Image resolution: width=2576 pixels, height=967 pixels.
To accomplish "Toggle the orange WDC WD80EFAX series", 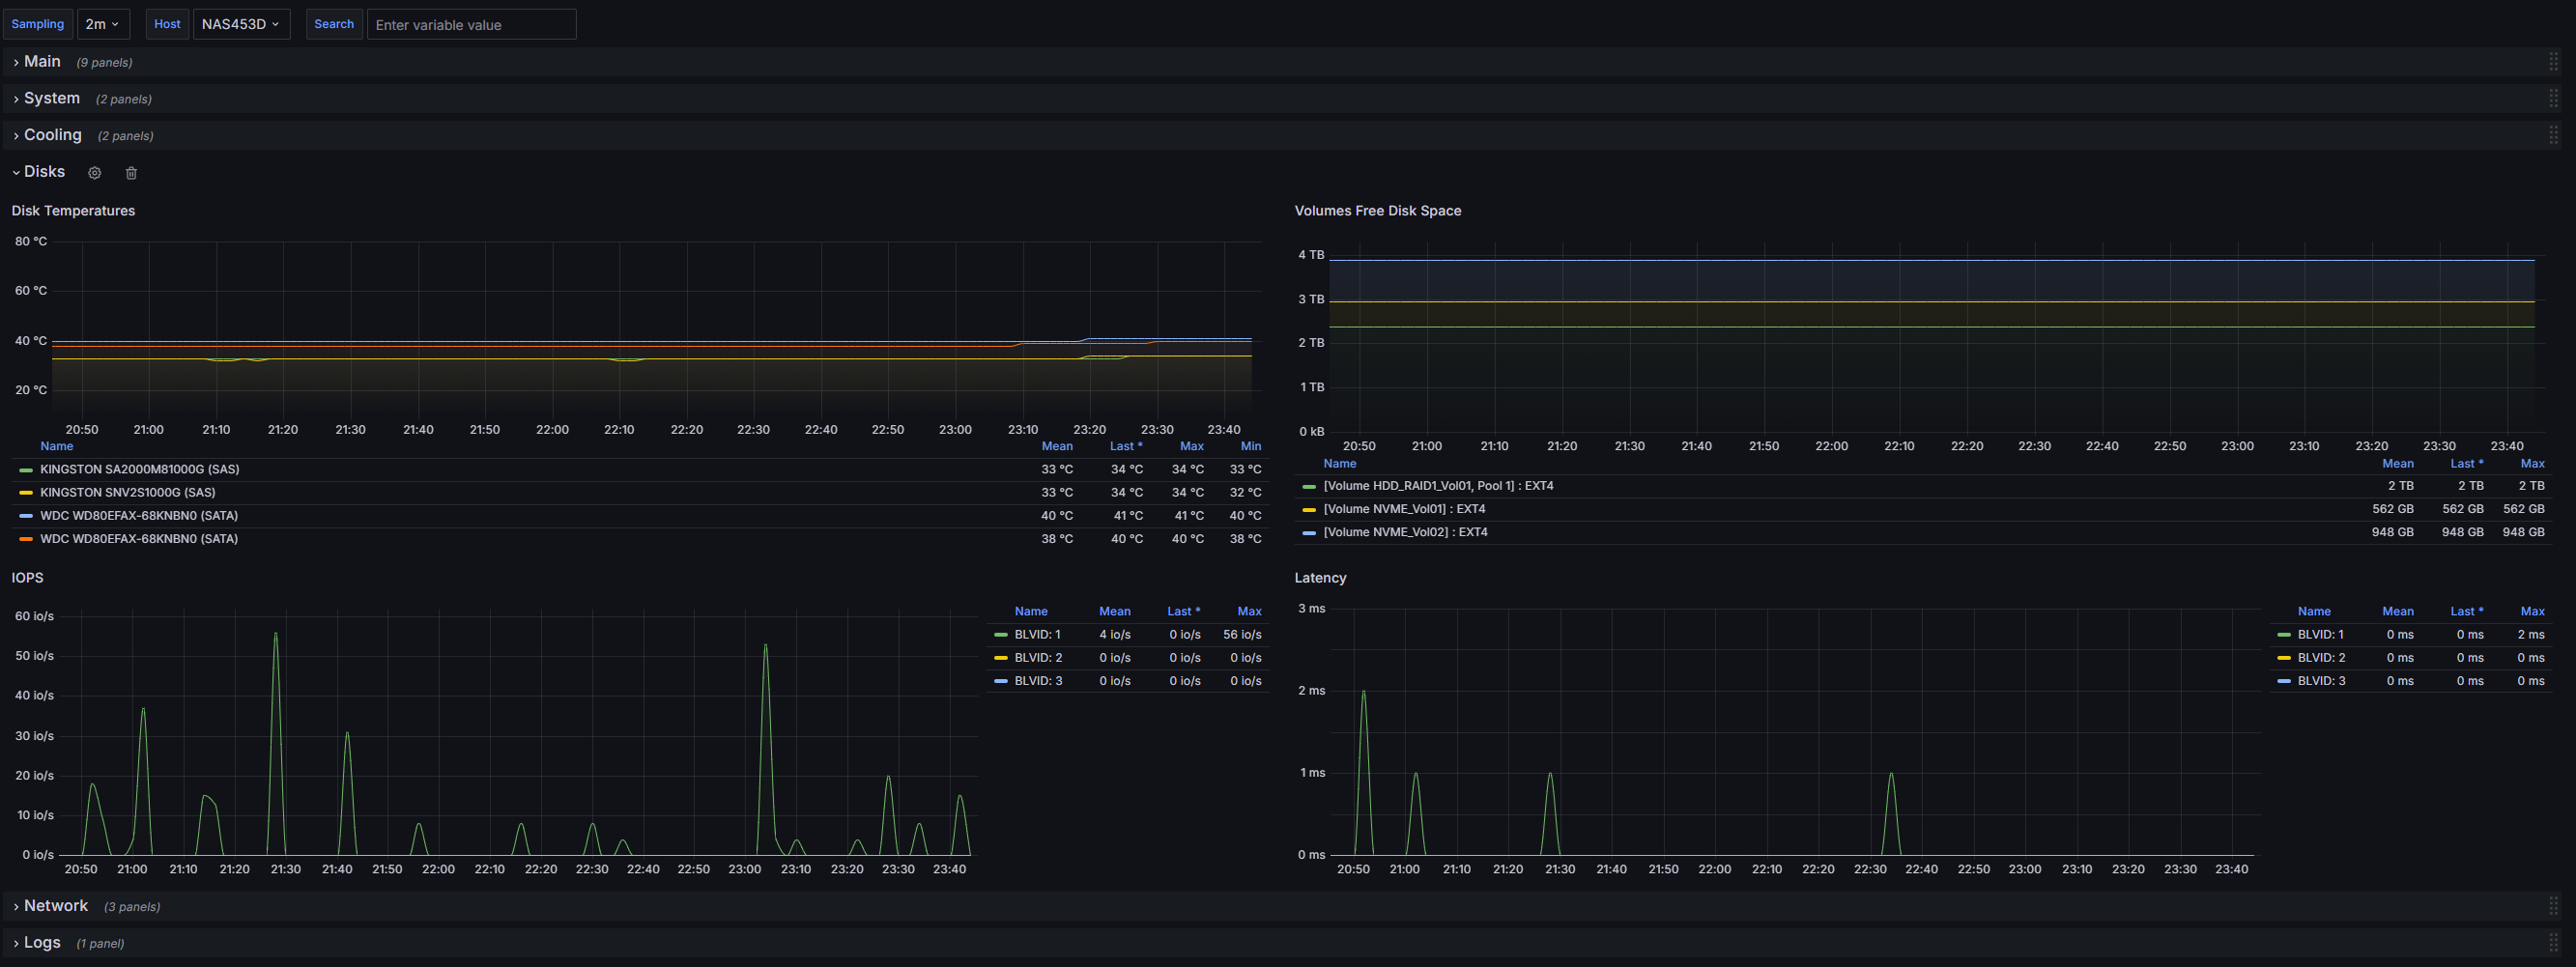I will coord(138,539).
